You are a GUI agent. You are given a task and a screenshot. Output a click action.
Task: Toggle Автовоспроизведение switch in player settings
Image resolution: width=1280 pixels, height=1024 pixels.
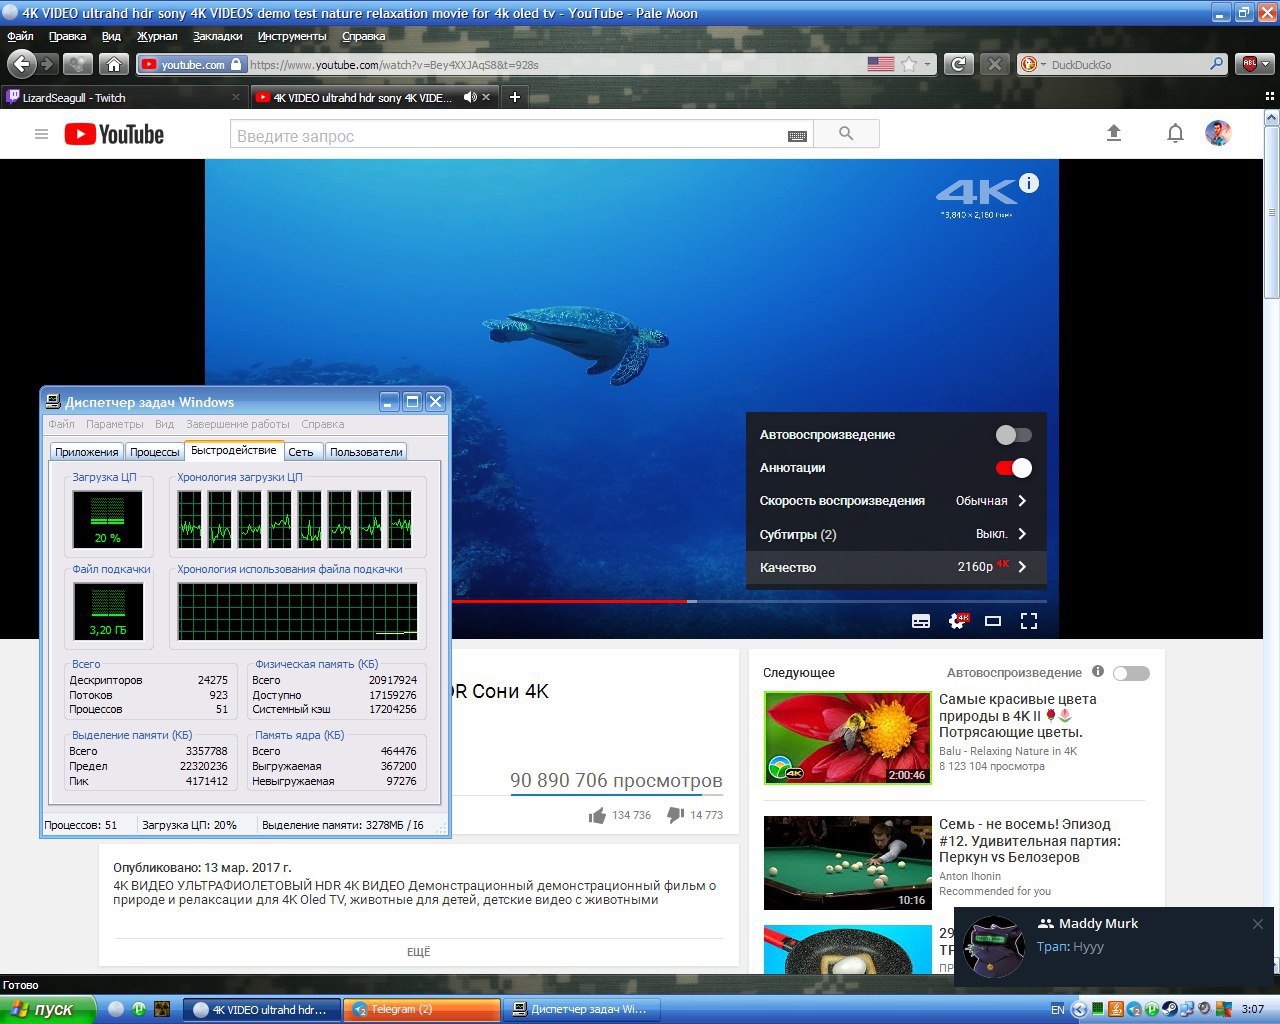pos(1014,435)
